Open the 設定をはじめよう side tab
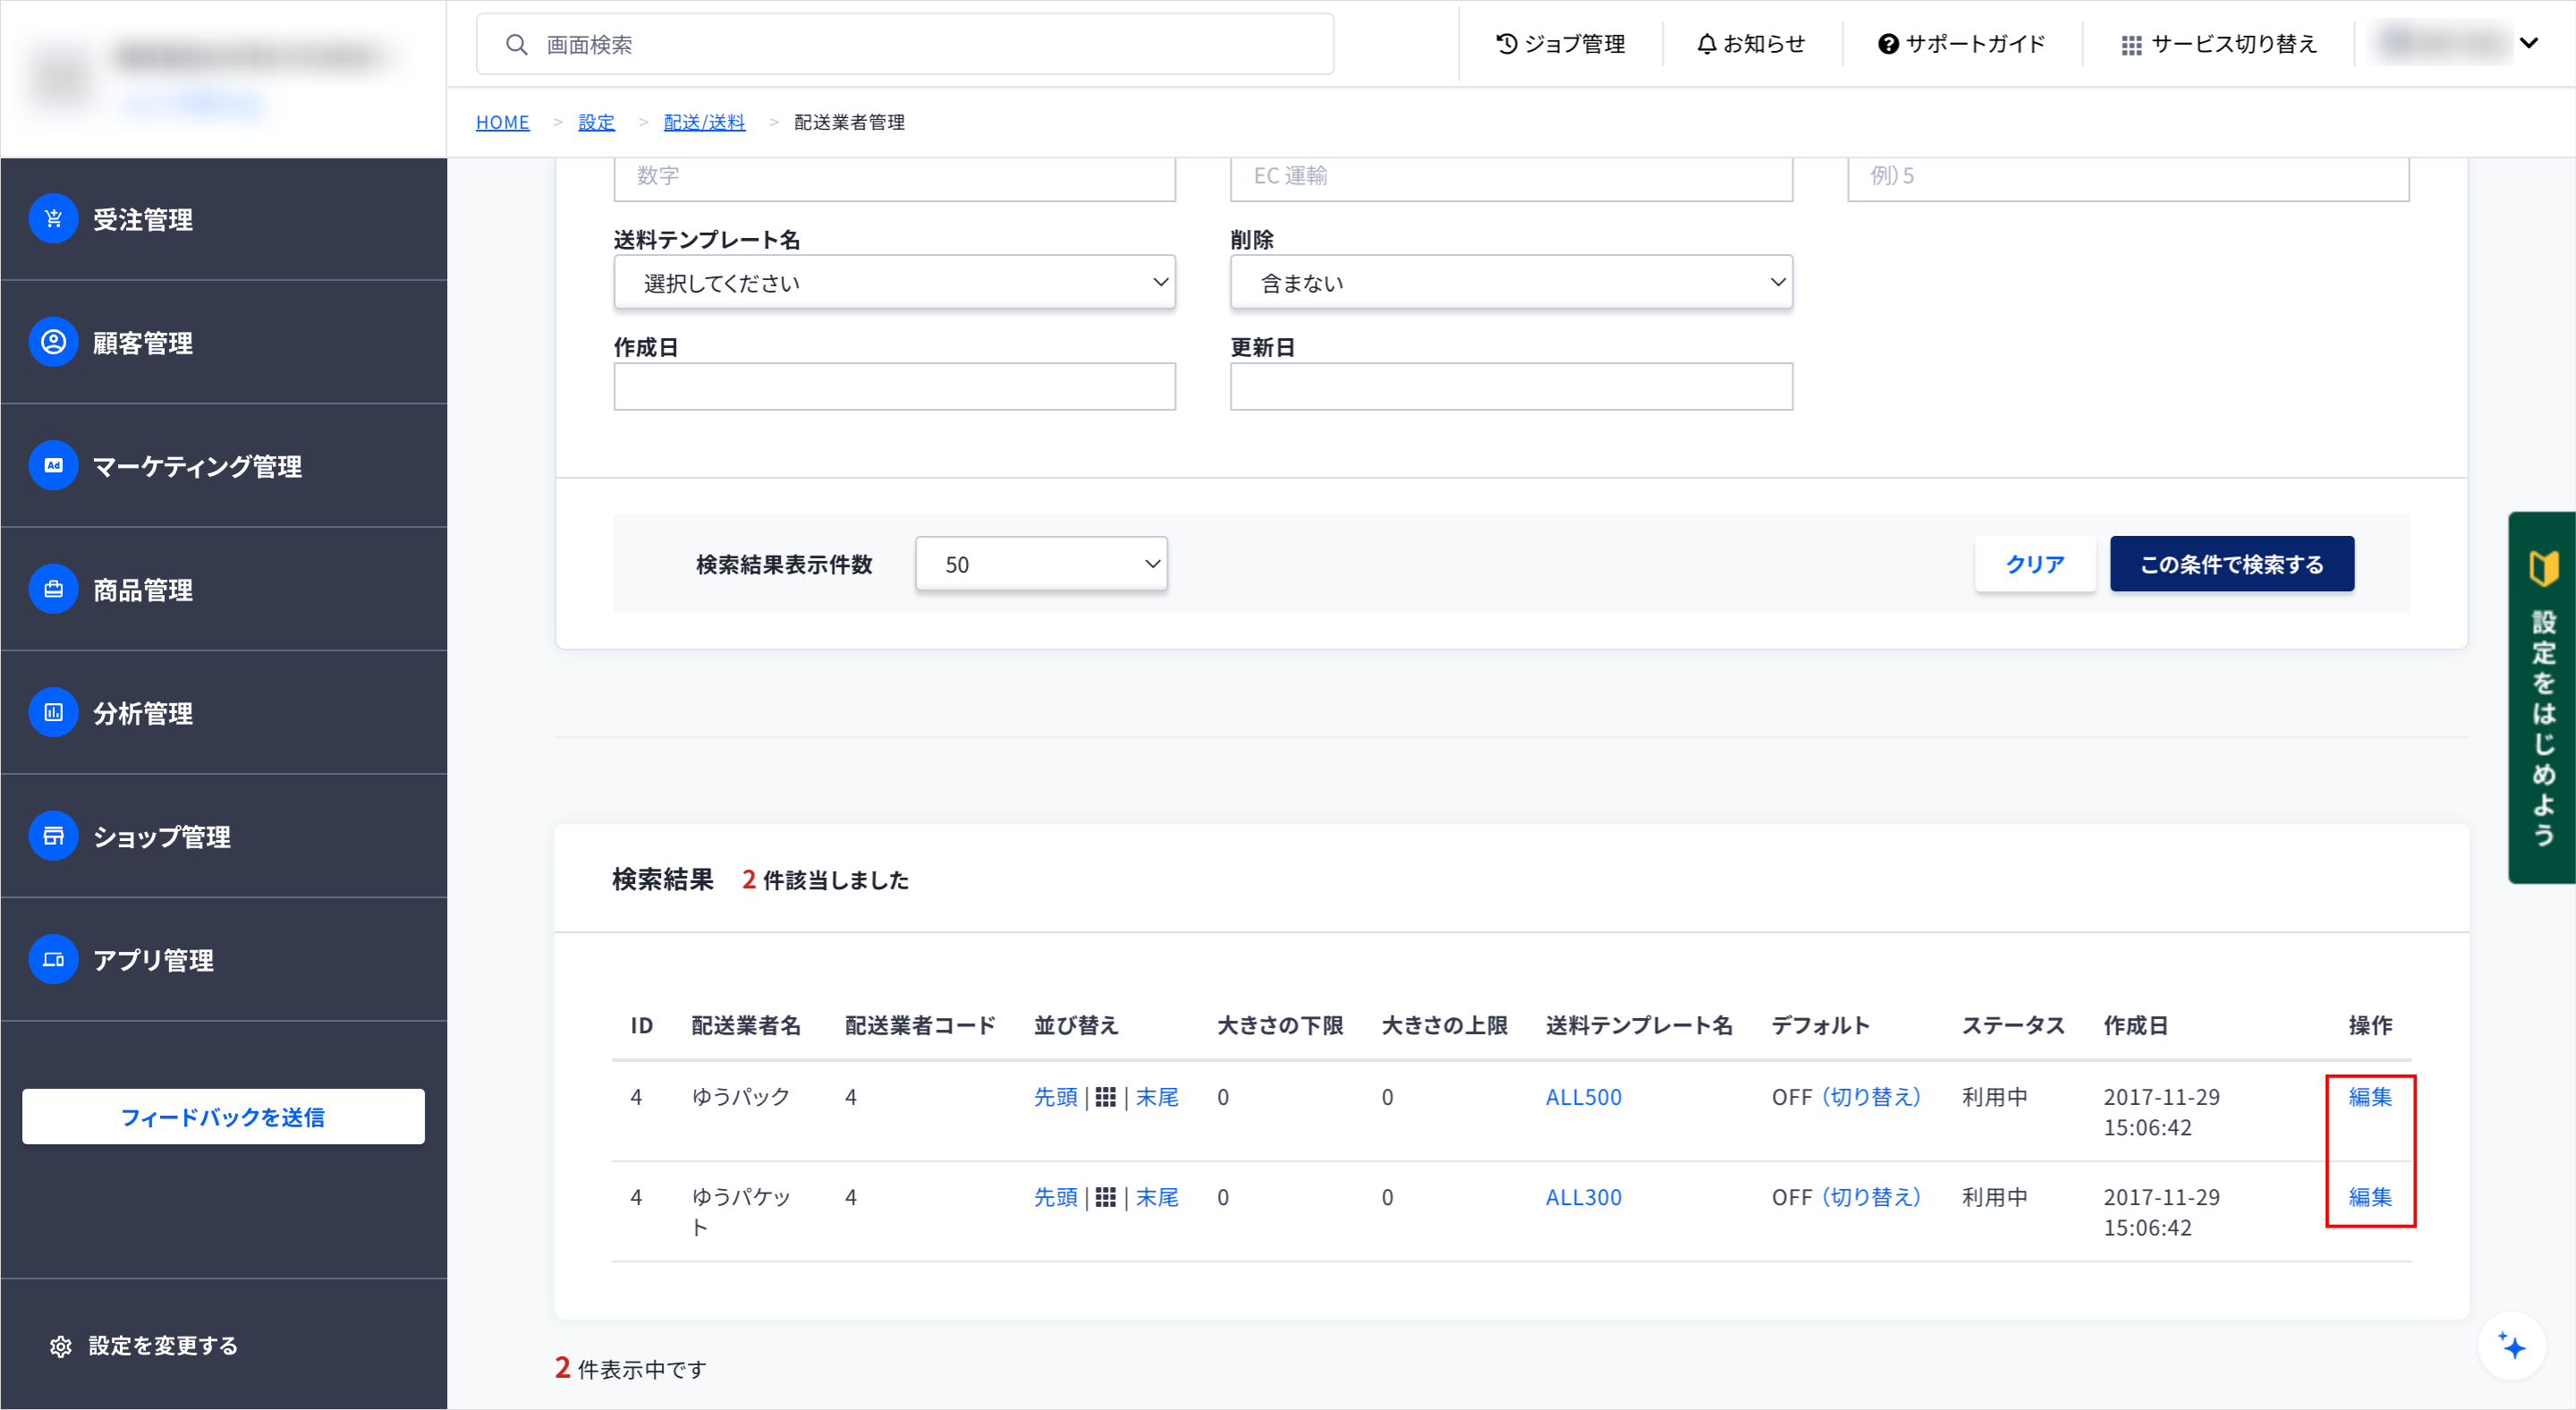Screen dimensions: 2576x1410 click(x=2541, y=697)
